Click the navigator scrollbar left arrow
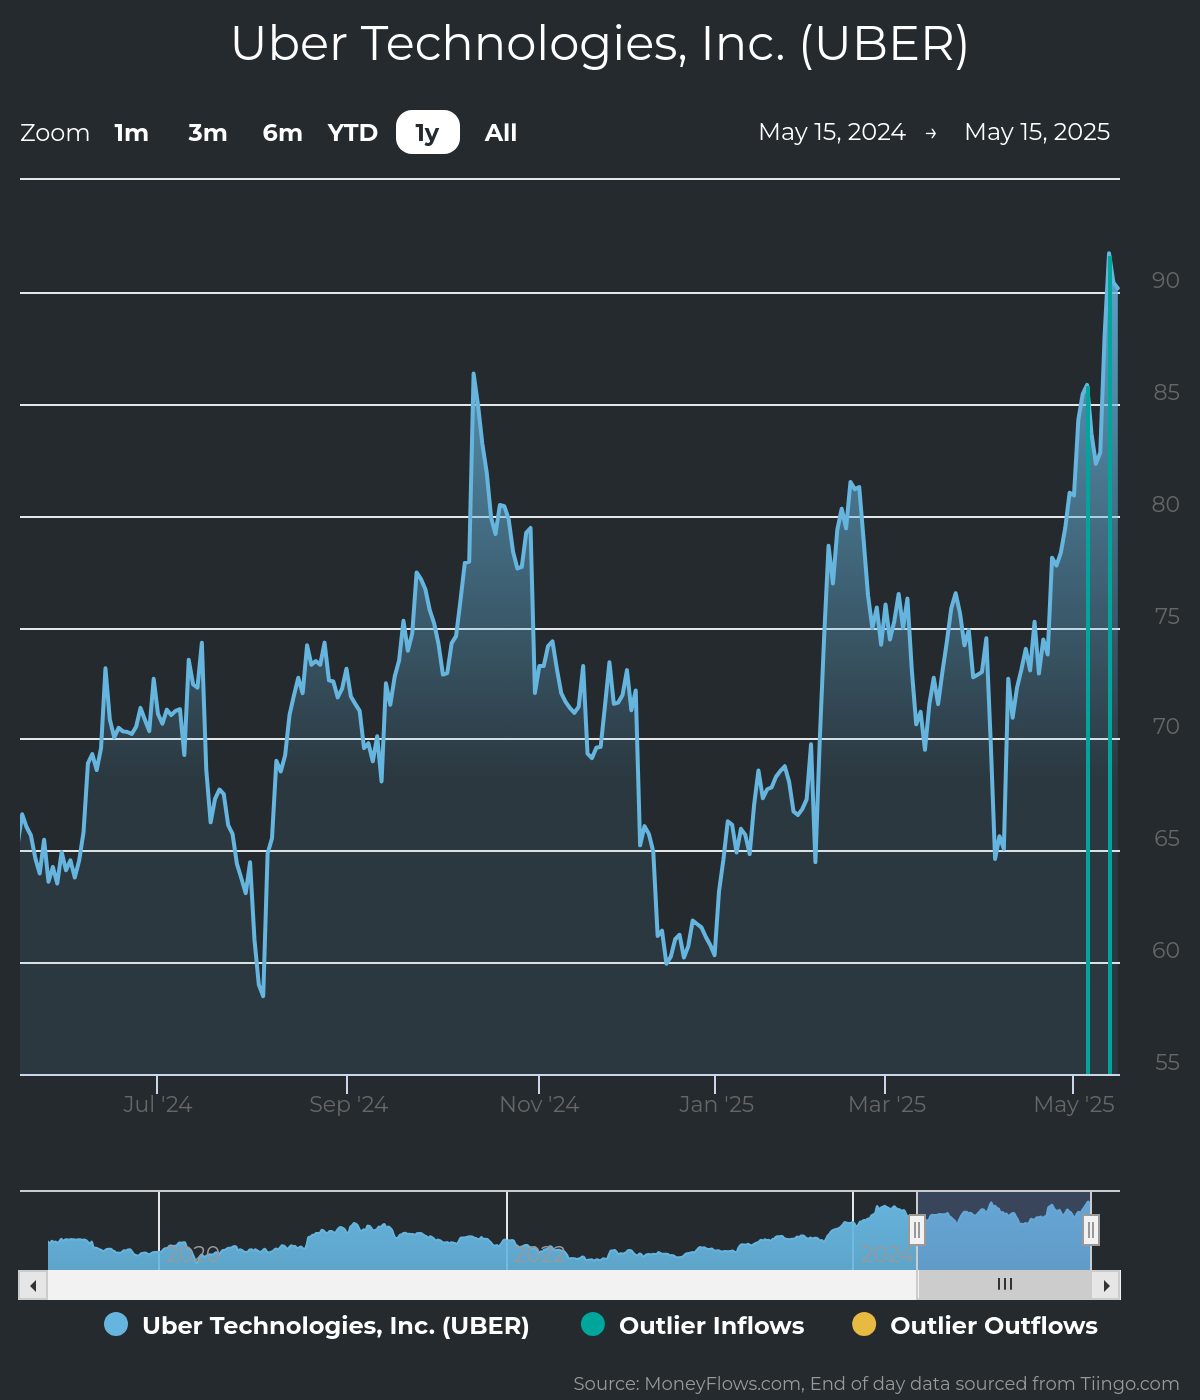Screen dimensions: 1200x1400 click(33, 1285)
